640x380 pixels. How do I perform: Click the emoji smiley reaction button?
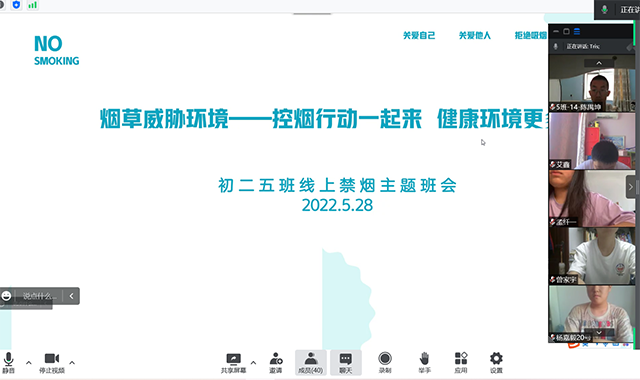7,296
